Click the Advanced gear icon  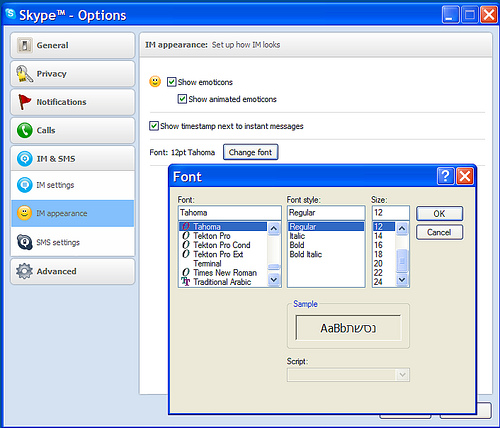[x=24, y=271]
